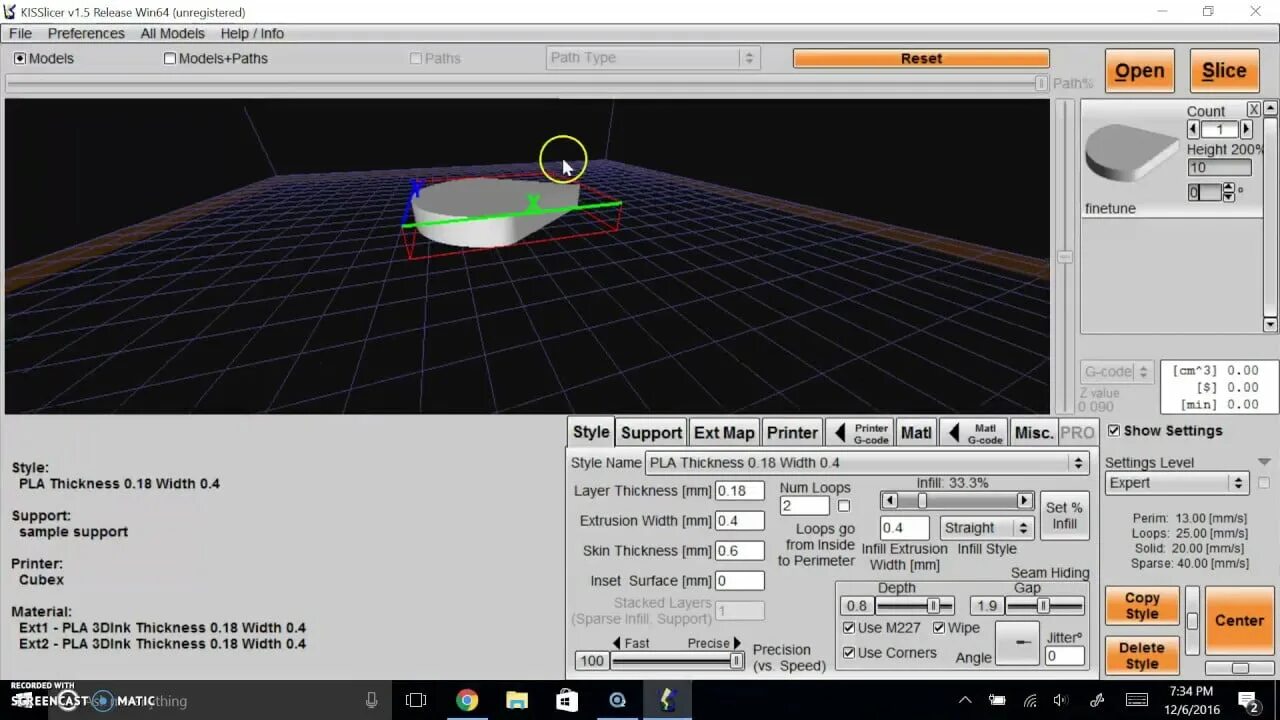Click the Skin Thickness input field
The height and width of the screenshot is (720, 1280).
[740, 551]
